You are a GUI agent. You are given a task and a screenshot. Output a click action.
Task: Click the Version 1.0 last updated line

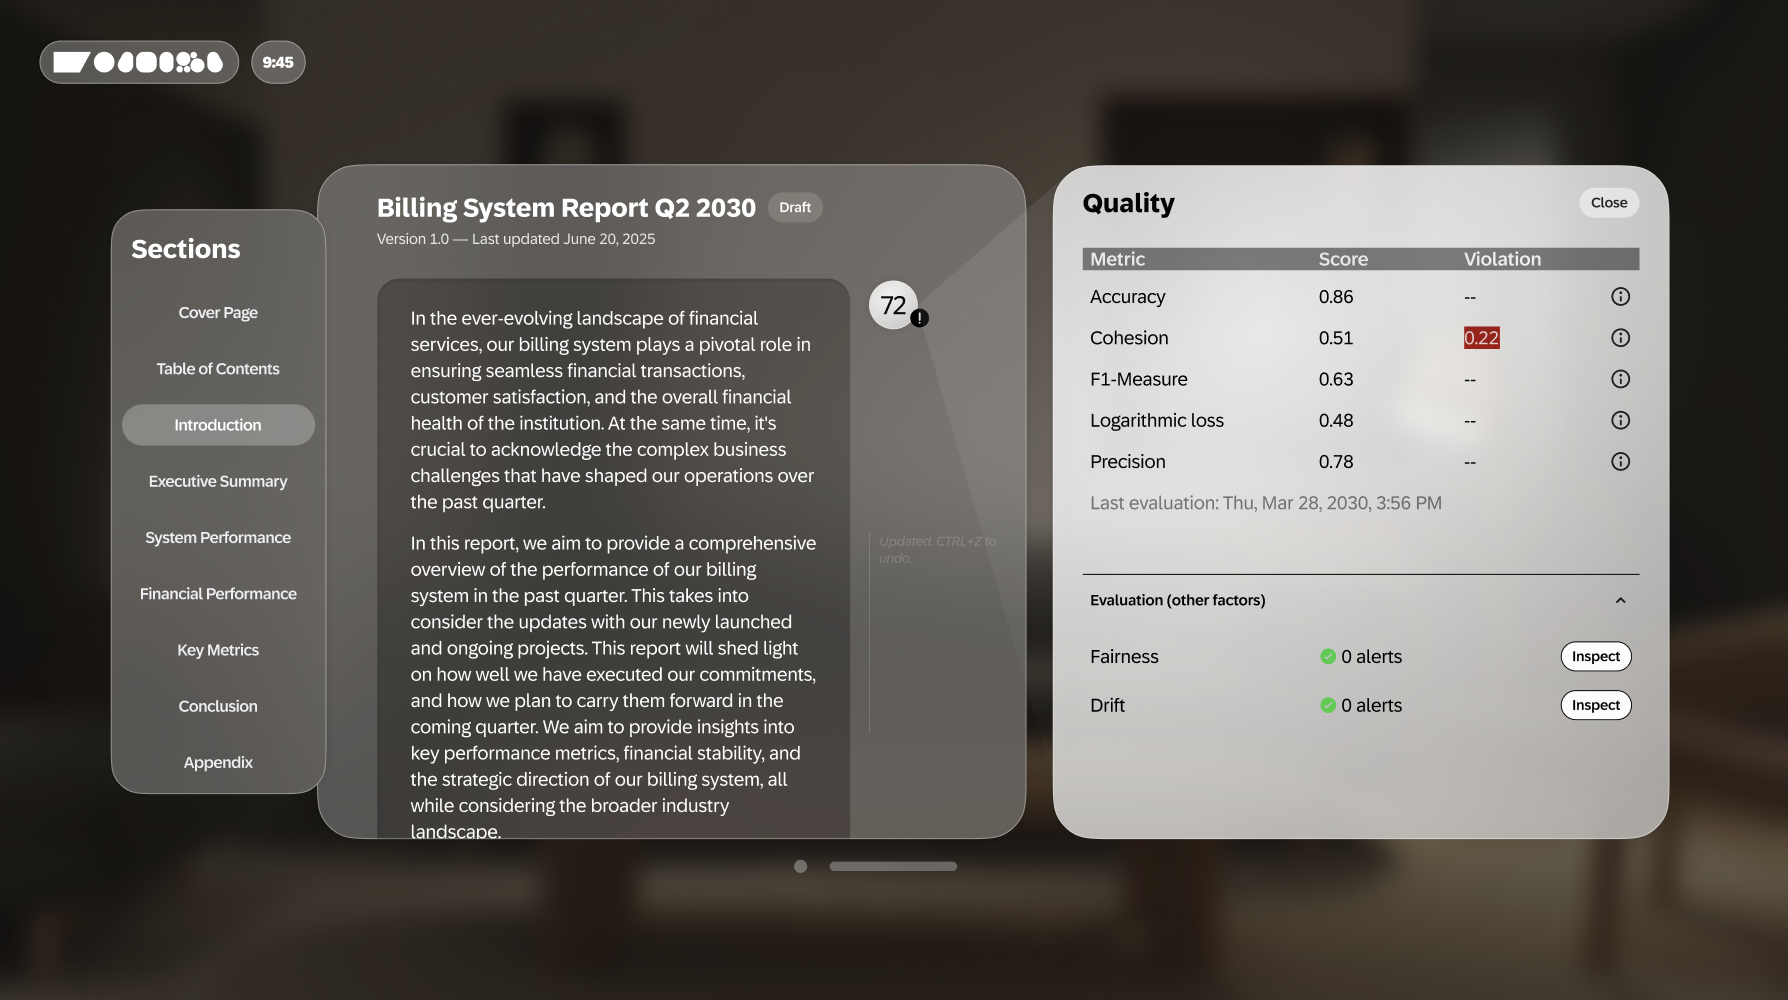point(516,239)
